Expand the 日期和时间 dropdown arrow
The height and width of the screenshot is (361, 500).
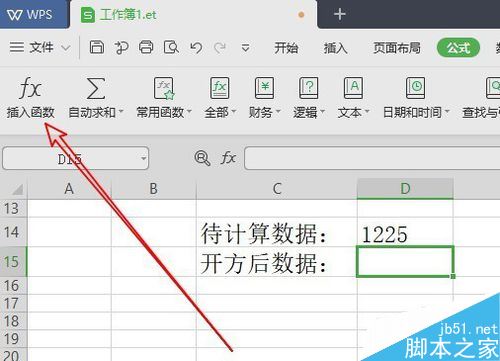[x=447, y=111]
